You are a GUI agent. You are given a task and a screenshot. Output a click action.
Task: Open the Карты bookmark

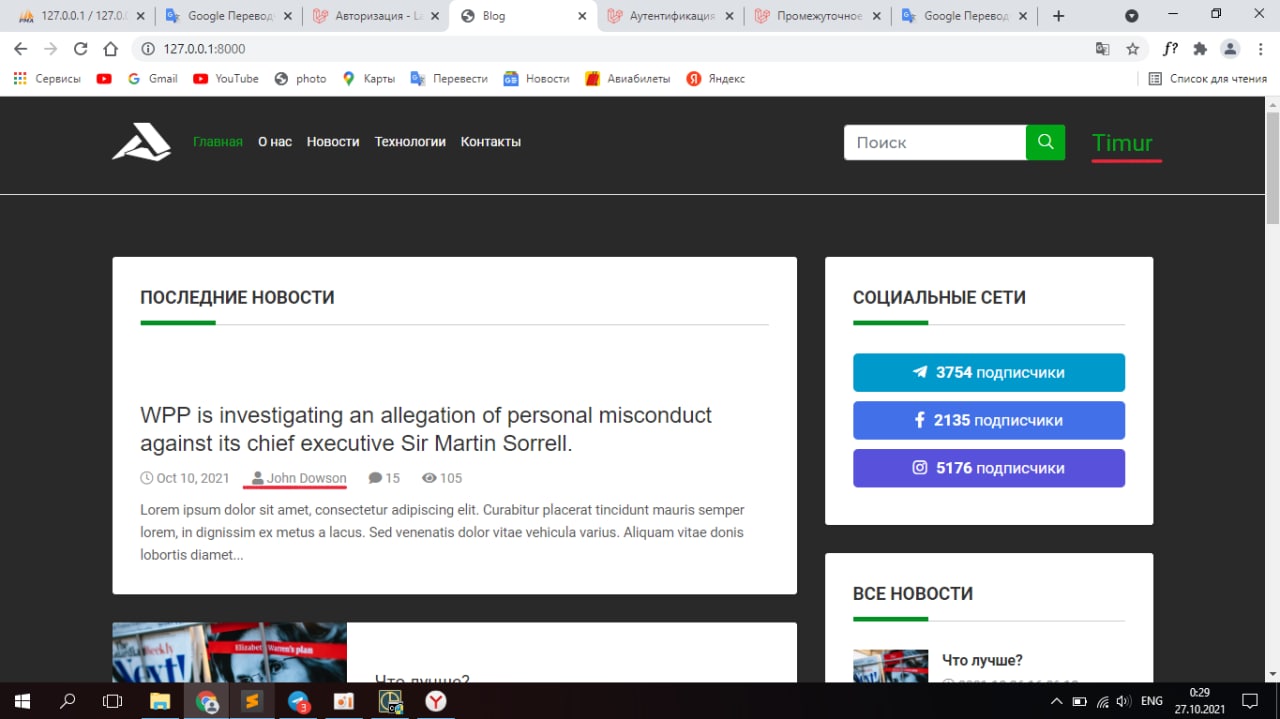[369, 78]
